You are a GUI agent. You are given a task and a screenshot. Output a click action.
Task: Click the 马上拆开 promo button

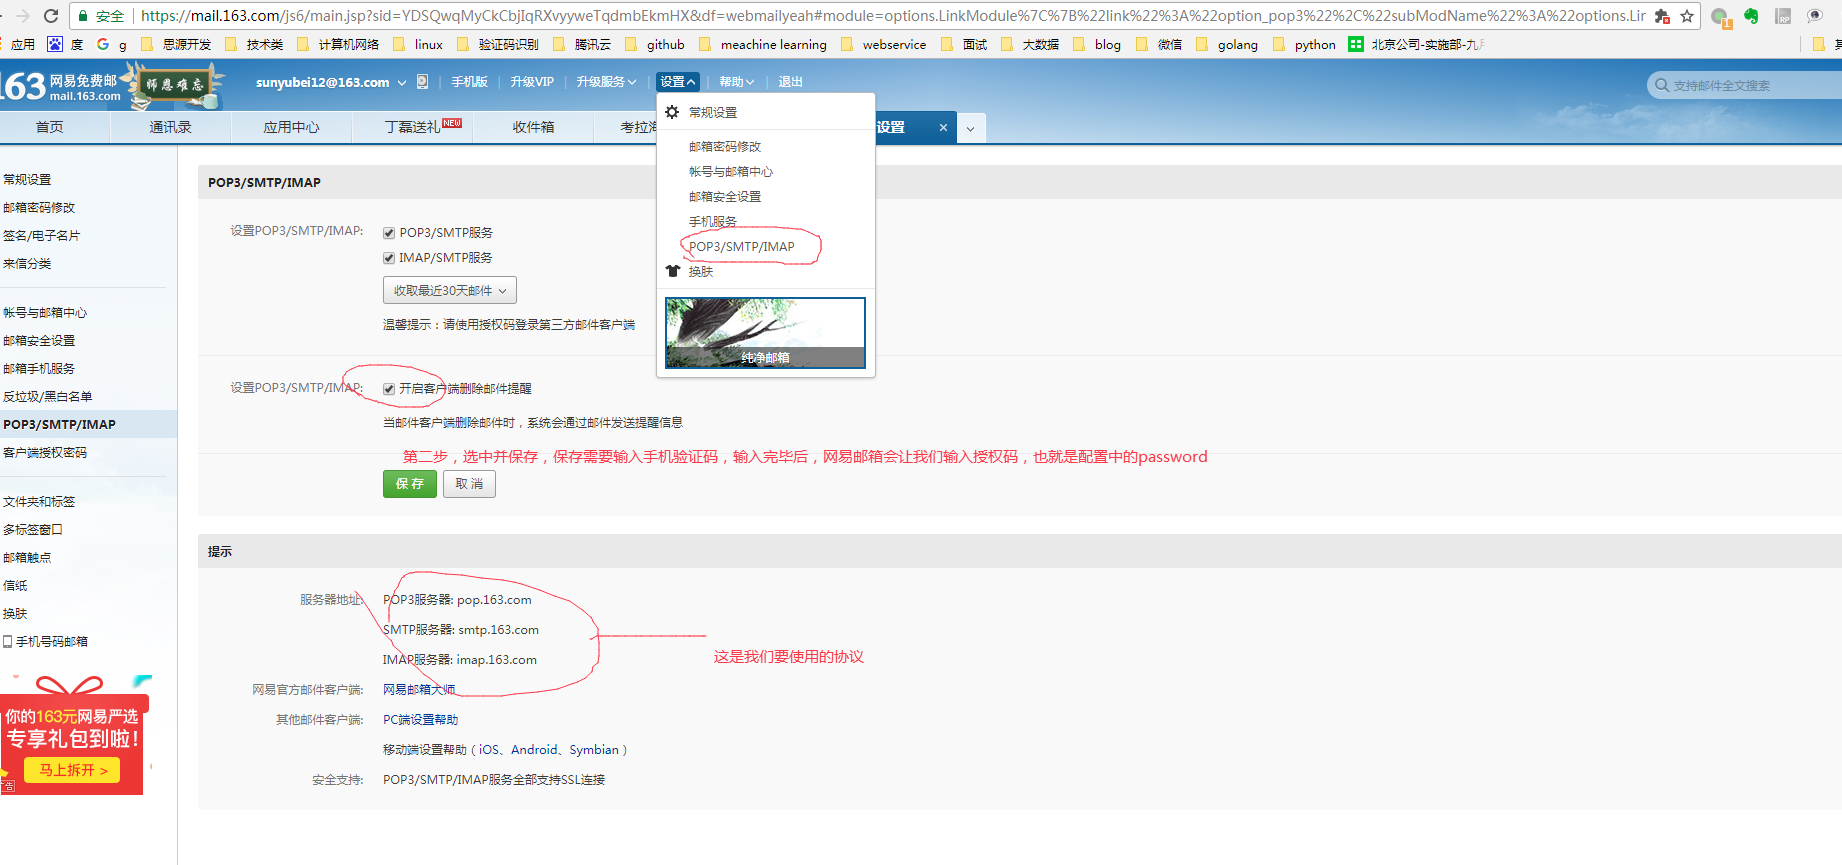pyautogui.click(x=73, y=770)
